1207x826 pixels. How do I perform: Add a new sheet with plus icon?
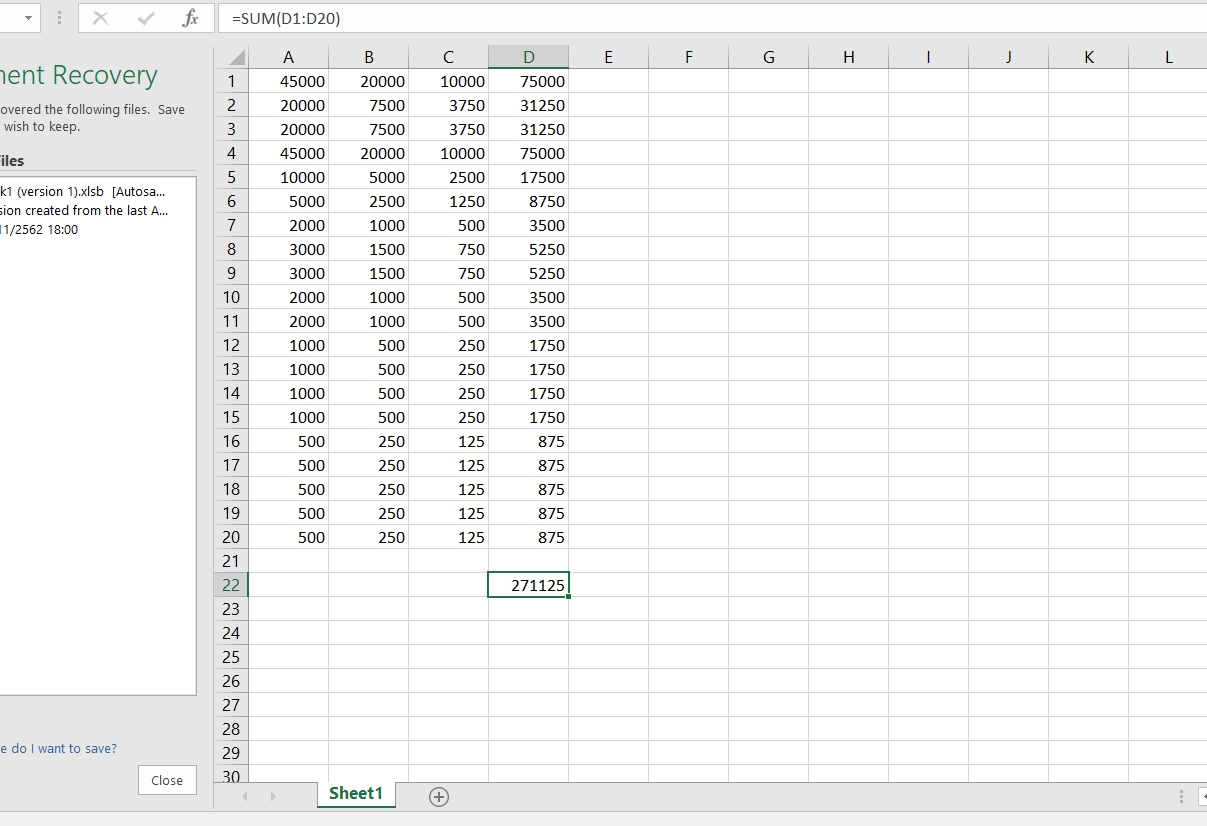[x=438, y=796]
